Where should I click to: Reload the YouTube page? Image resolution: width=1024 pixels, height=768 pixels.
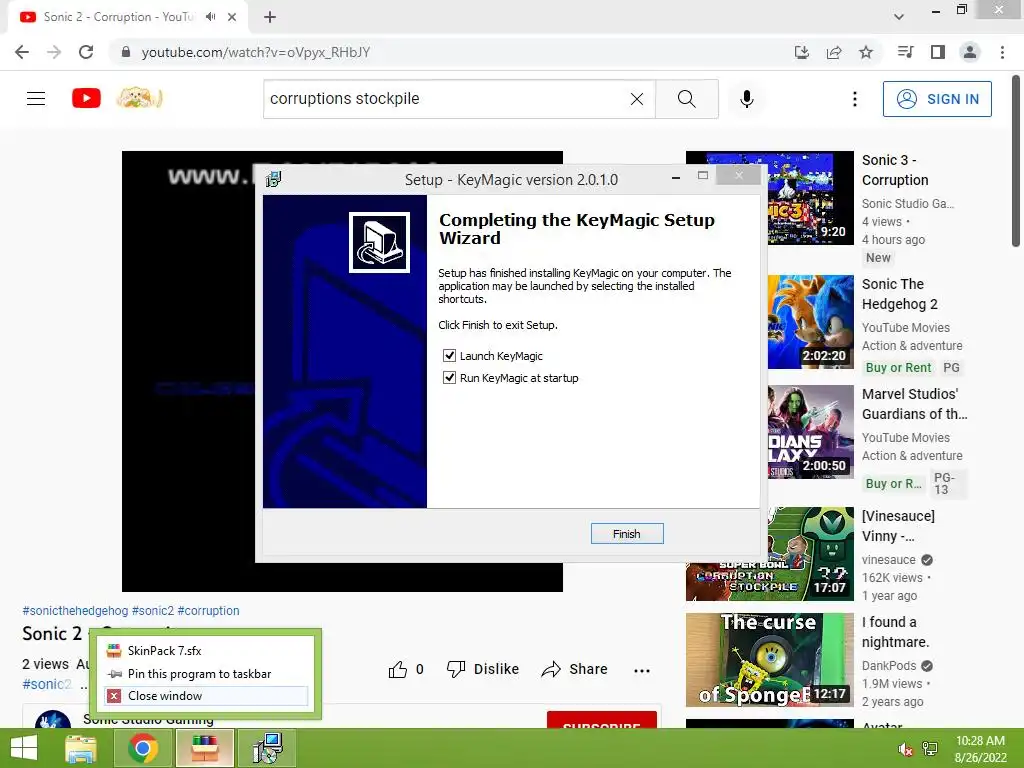point(86,52)
